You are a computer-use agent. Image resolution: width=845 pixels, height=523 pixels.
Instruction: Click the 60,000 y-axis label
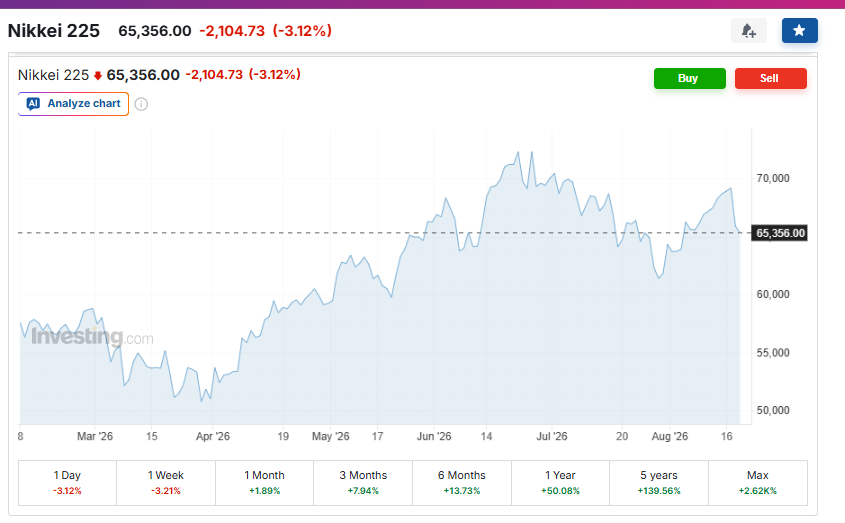[773, 294]
